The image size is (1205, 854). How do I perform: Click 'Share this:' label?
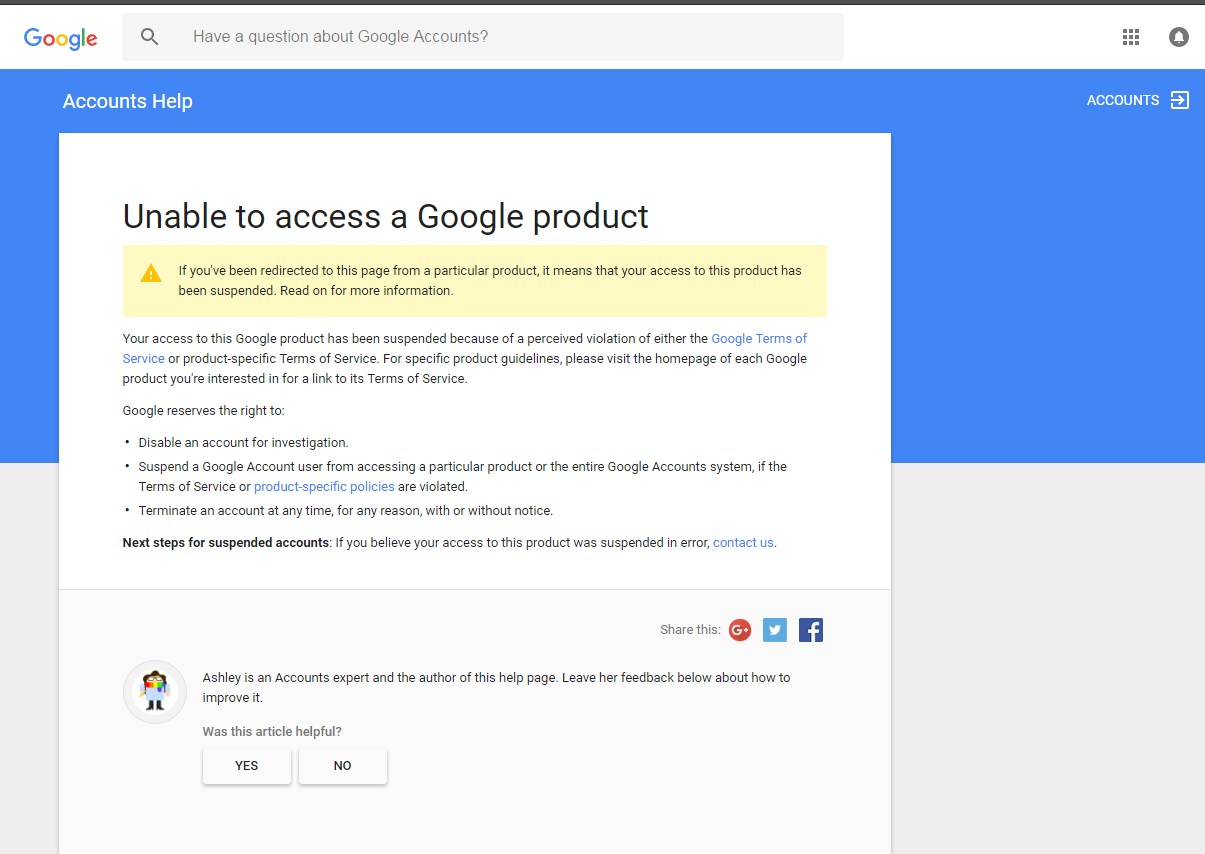click(x=690, y=630)
